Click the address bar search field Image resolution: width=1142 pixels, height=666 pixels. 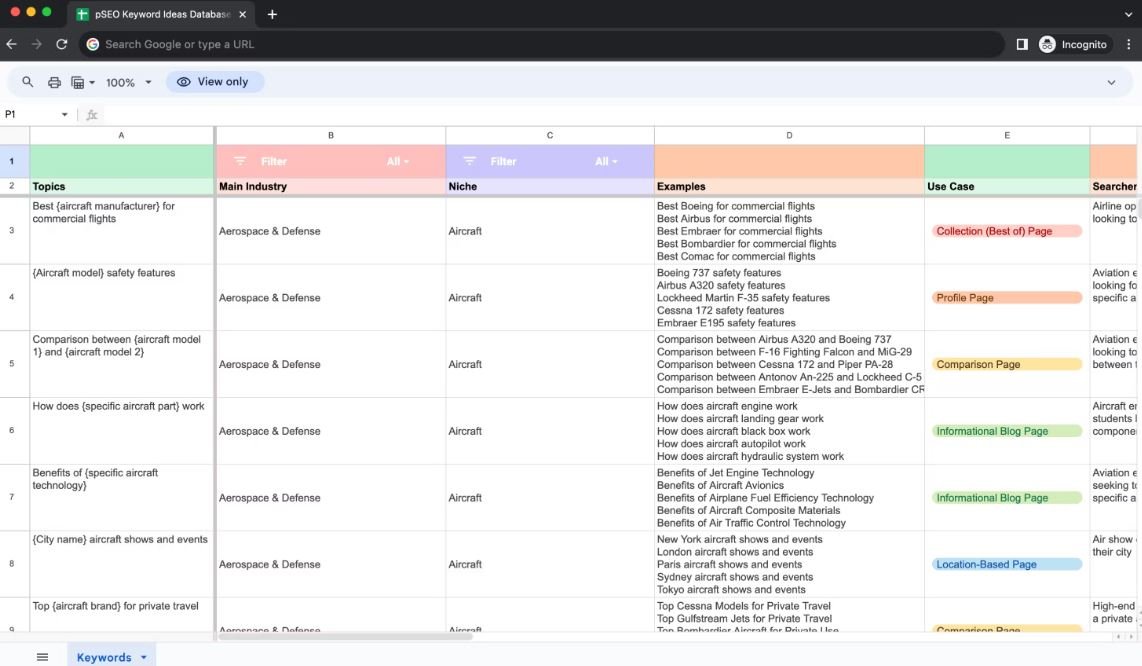coord(541,44)
